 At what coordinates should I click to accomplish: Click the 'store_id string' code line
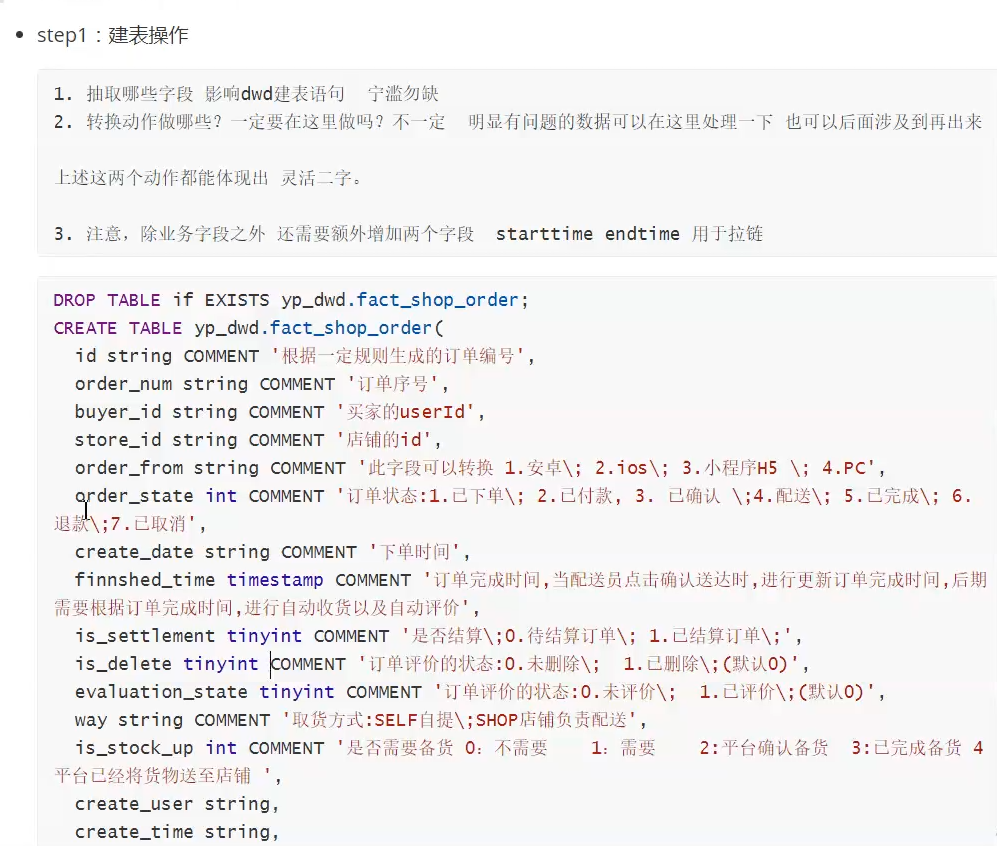[258, 440]
